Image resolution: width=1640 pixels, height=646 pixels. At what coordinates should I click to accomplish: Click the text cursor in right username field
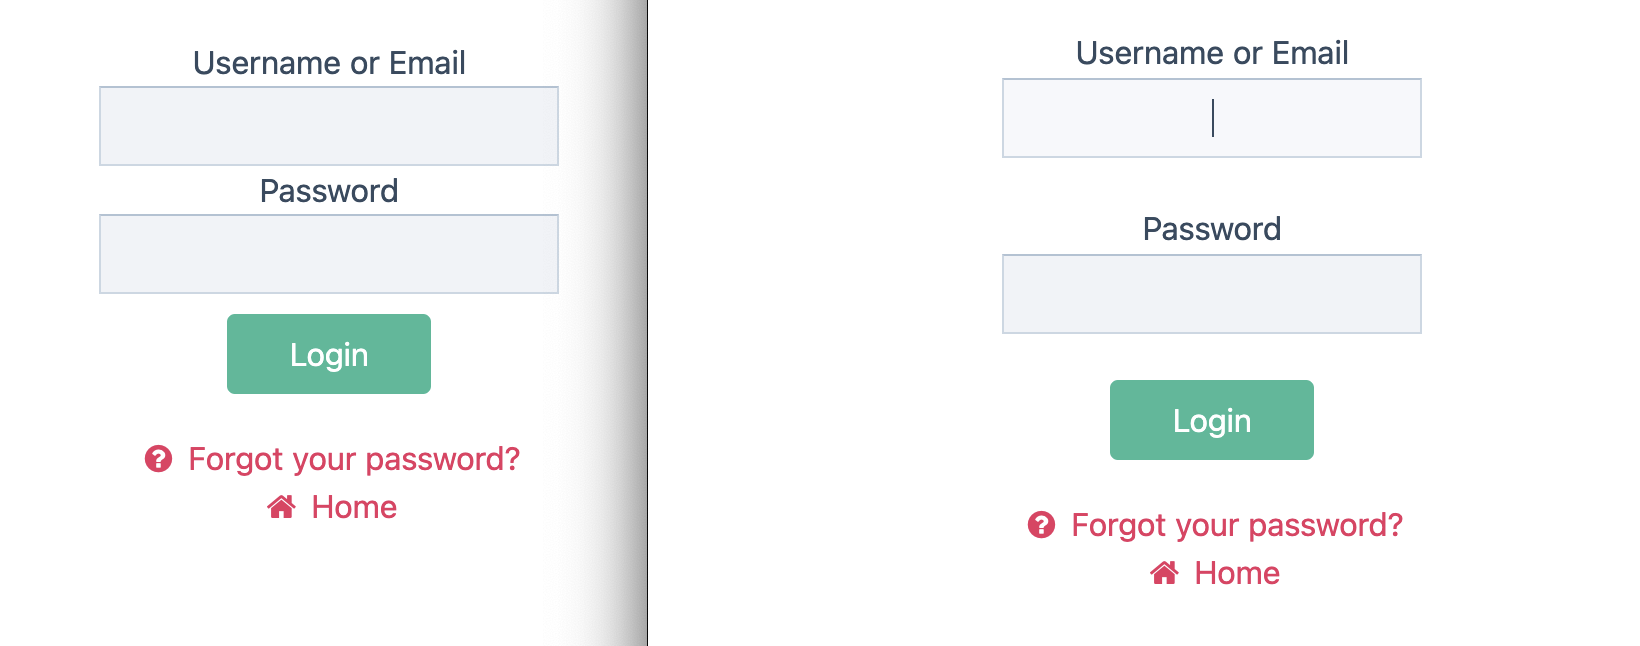click(1213, 118)
